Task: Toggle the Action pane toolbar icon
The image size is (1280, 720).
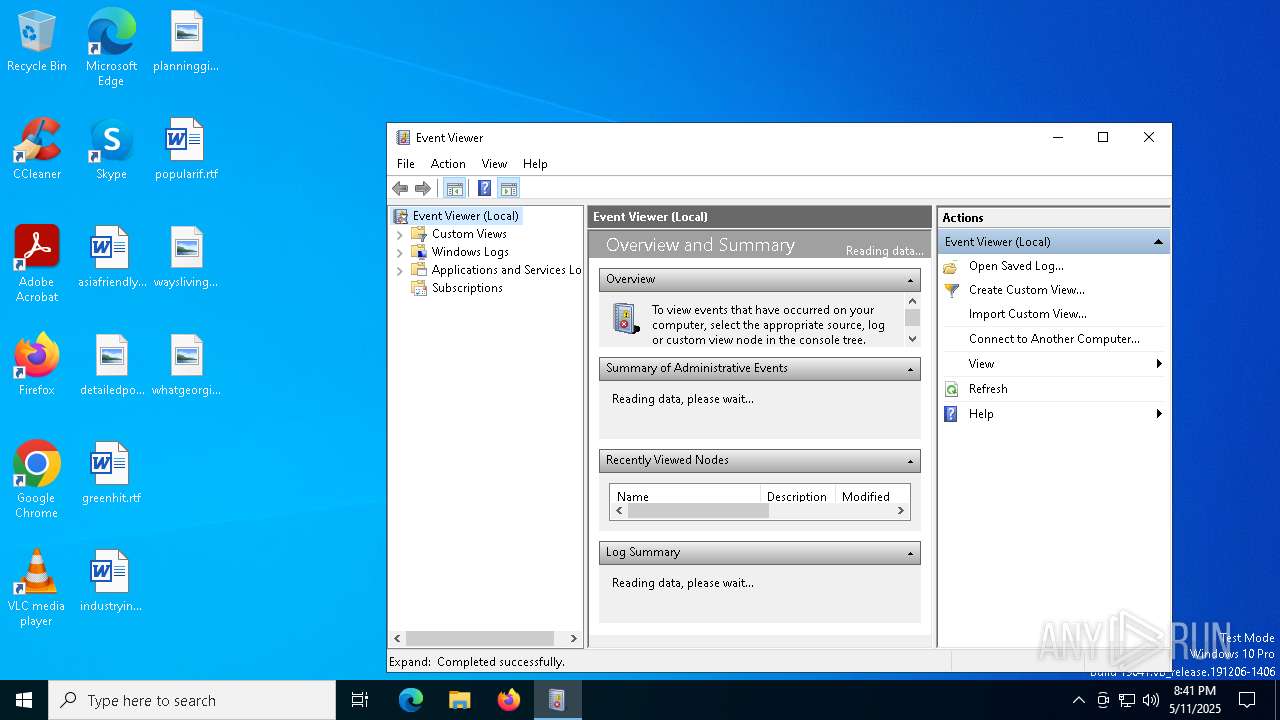Action: 509,188
